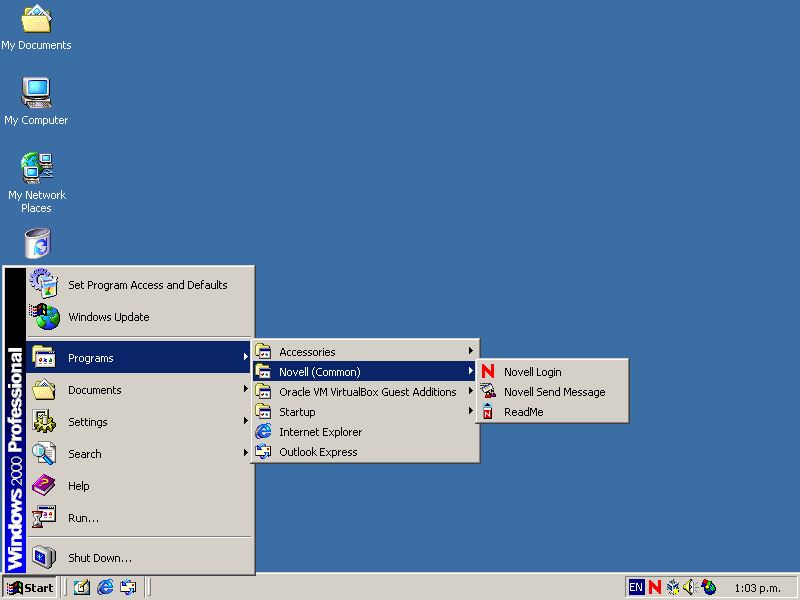Select the Recycle Bin icon on the desktop
Image resolution: width=800 pixels, height=600 pixels.
pos(37,243)
